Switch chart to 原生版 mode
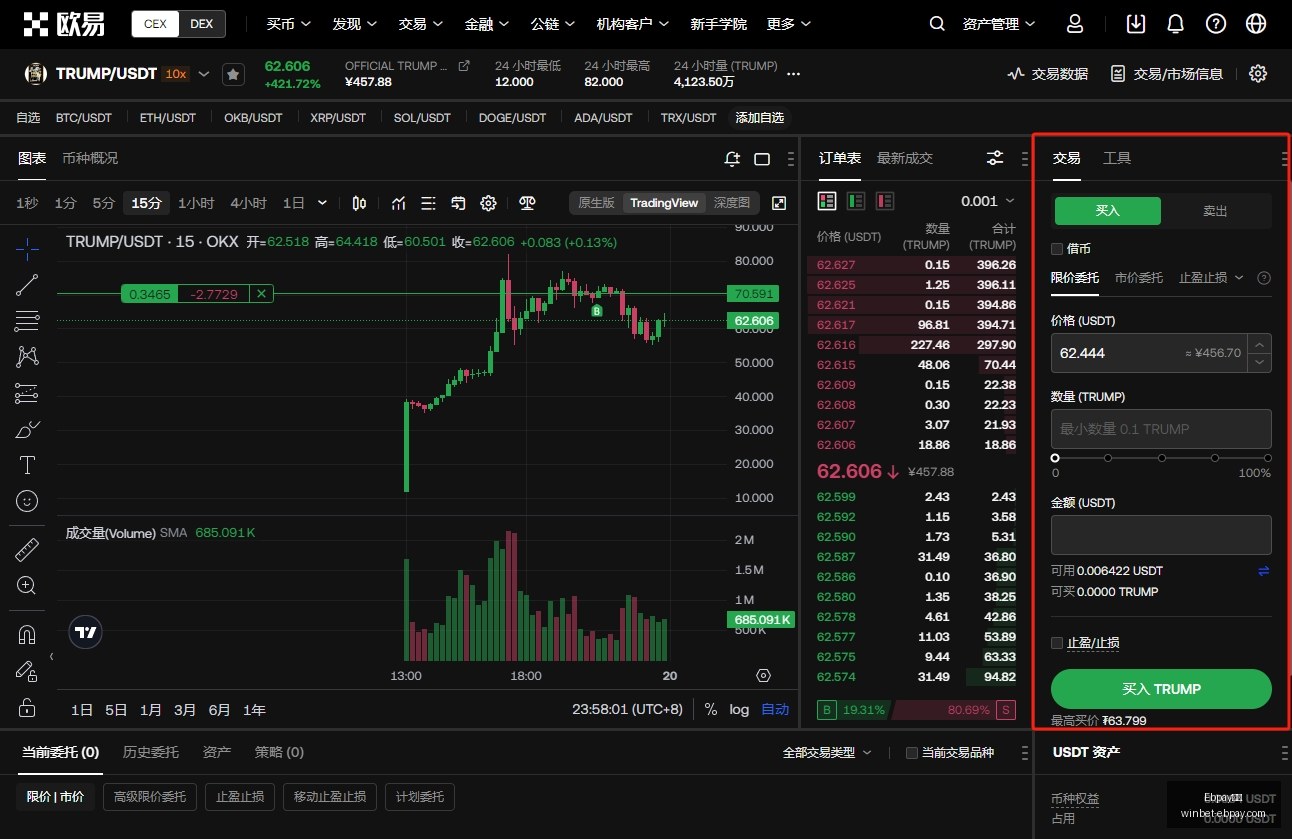This screenshot has height=839, width=1292. [x=596, y=203]
